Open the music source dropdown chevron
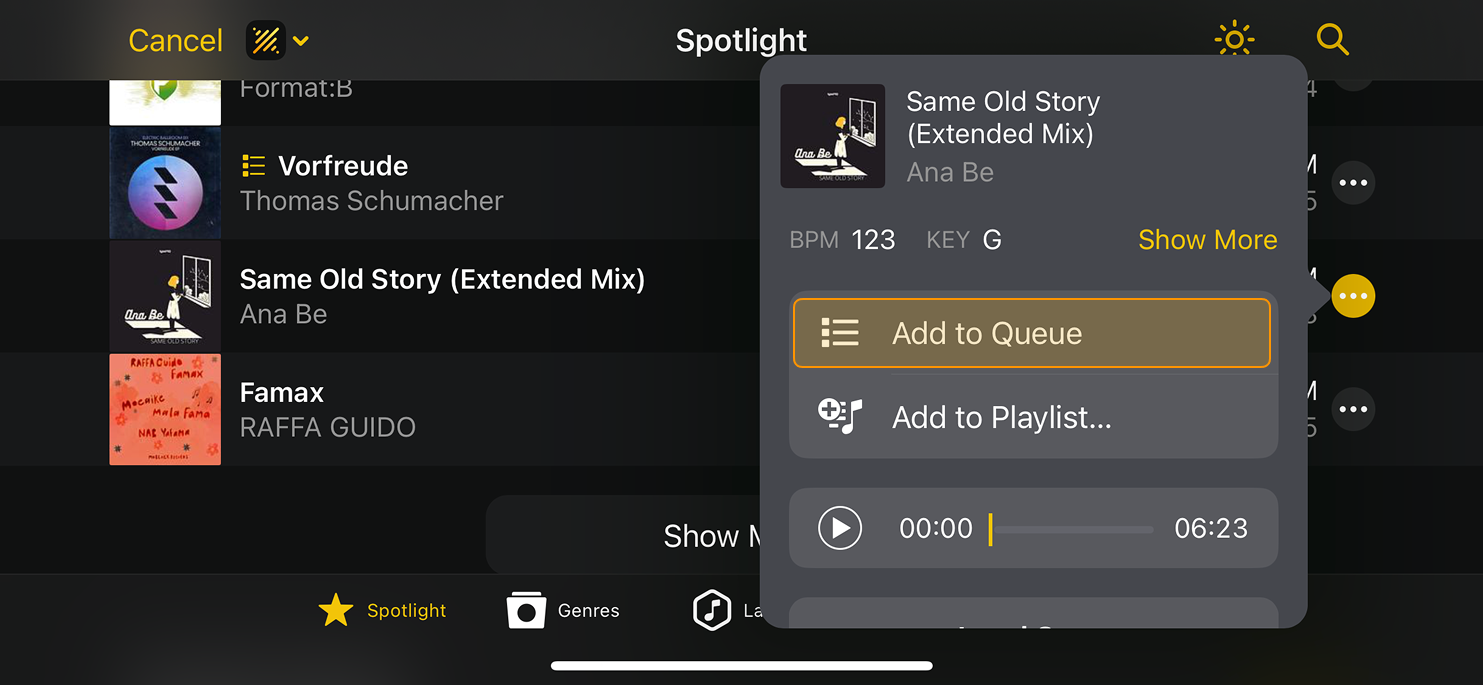The width and height of the screenshot is (1483, 685). click(301, 41)
